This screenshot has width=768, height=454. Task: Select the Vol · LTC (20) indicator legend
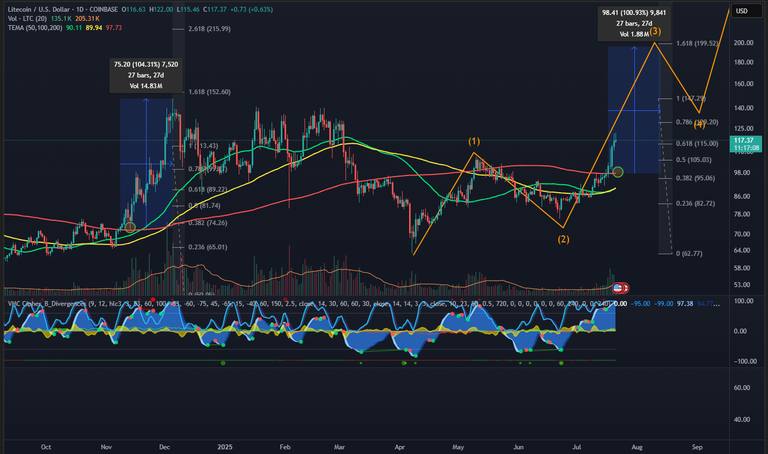click(x=27, y=19)
